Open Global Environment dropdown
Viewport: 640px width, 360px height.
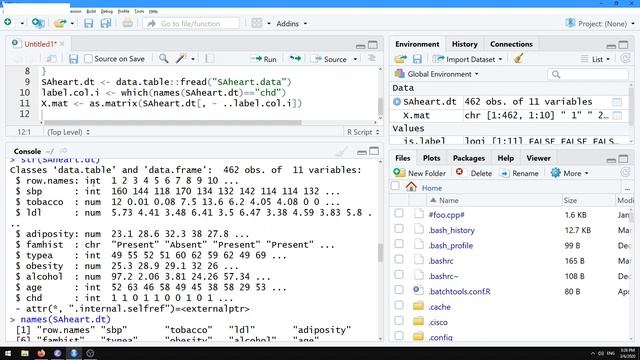[x=437, y=74]
